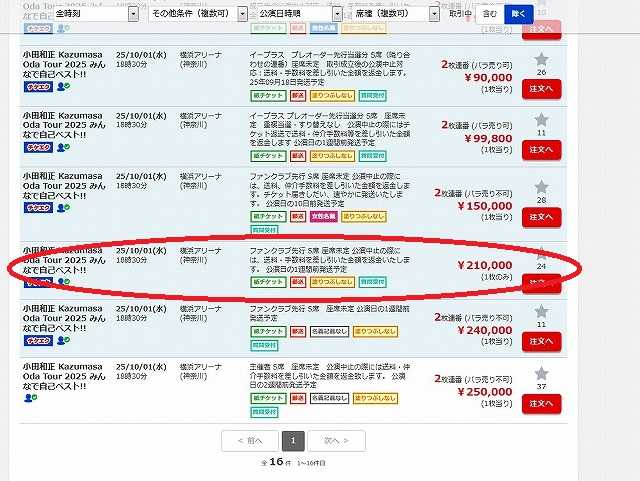Select page 1 in the pagination
This screenshot has width=640, height=481.
(293, 441)
